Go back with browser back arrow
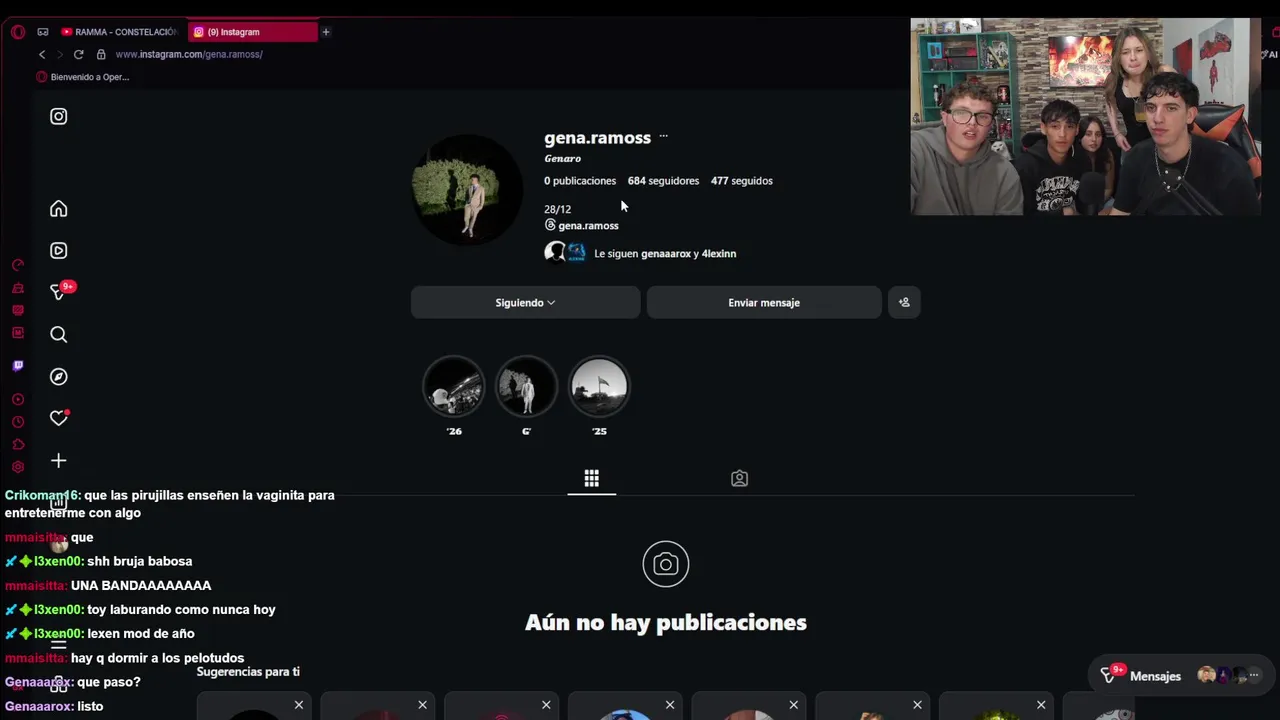This screenshot has width=1280, height=720. point(42,54)
